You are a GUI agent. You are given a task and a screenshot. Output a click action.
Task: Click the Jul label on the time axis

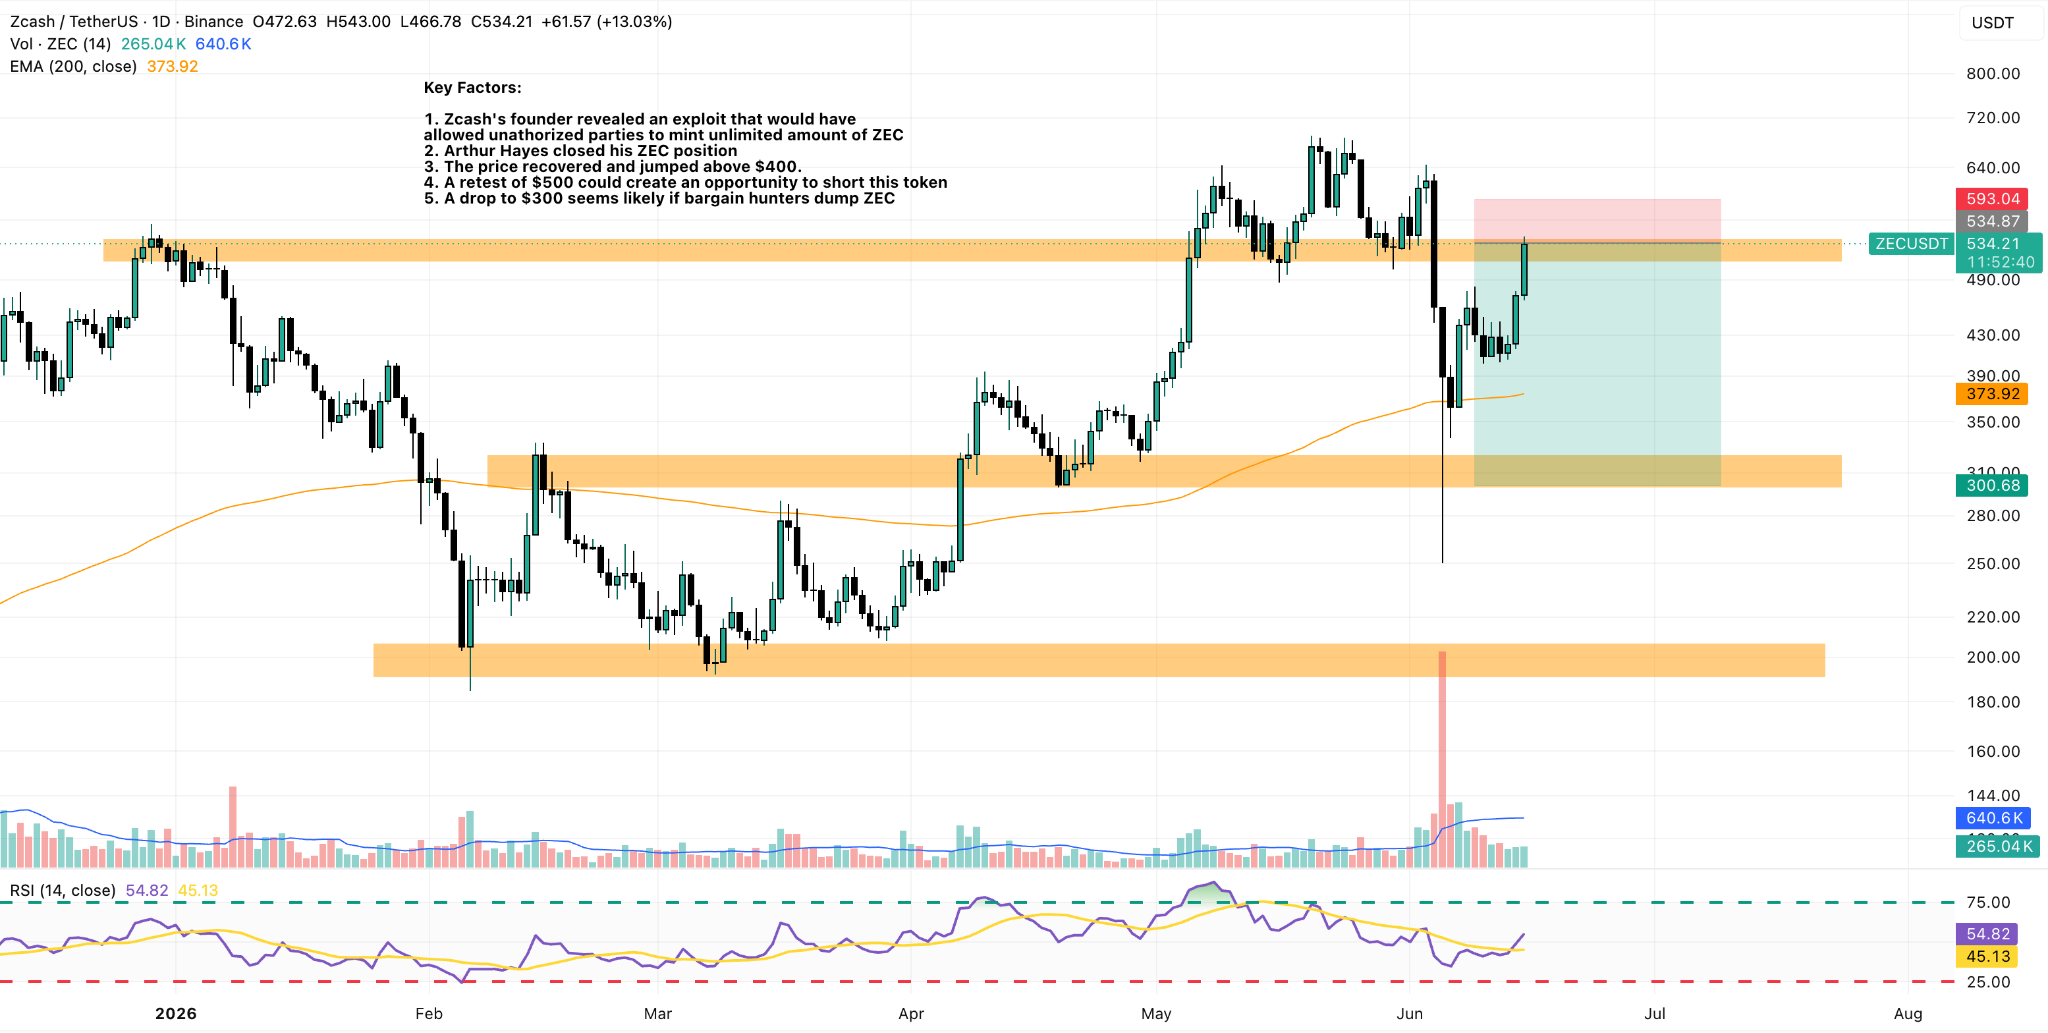tap(1655, 1014)
